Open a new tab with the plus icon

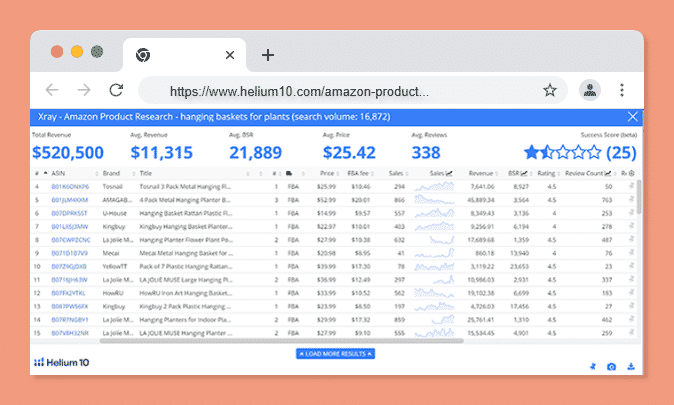[268, 55]
